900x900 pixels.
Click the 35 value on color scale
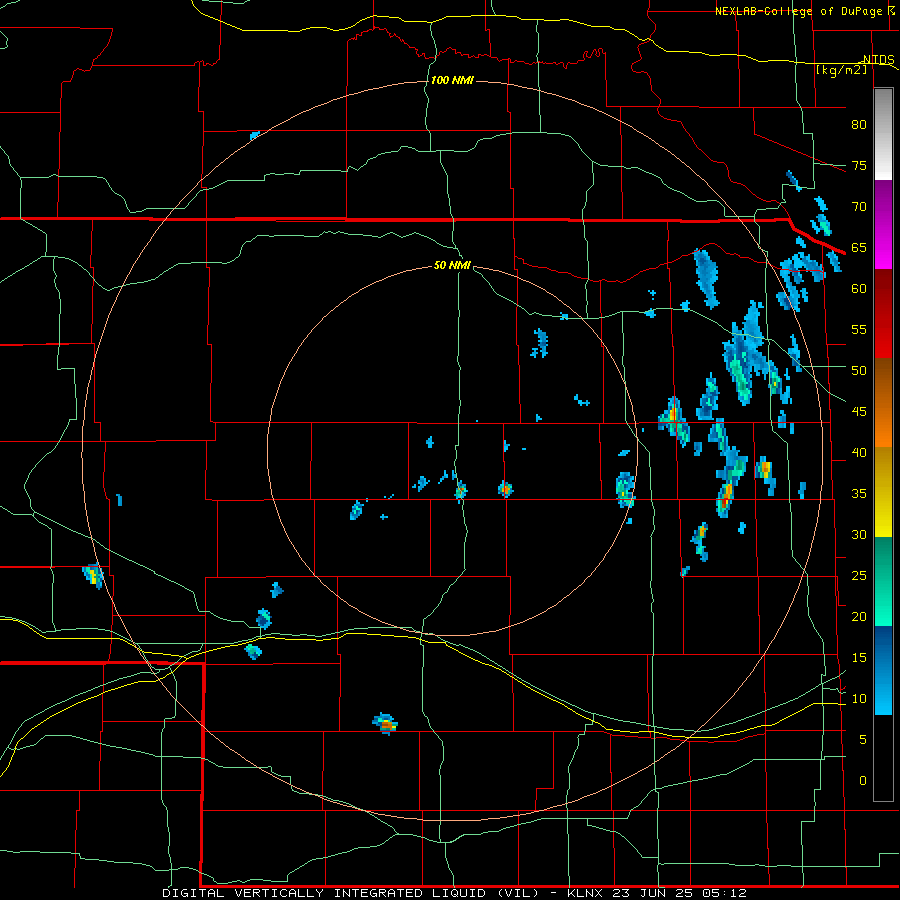pos(859,494)
